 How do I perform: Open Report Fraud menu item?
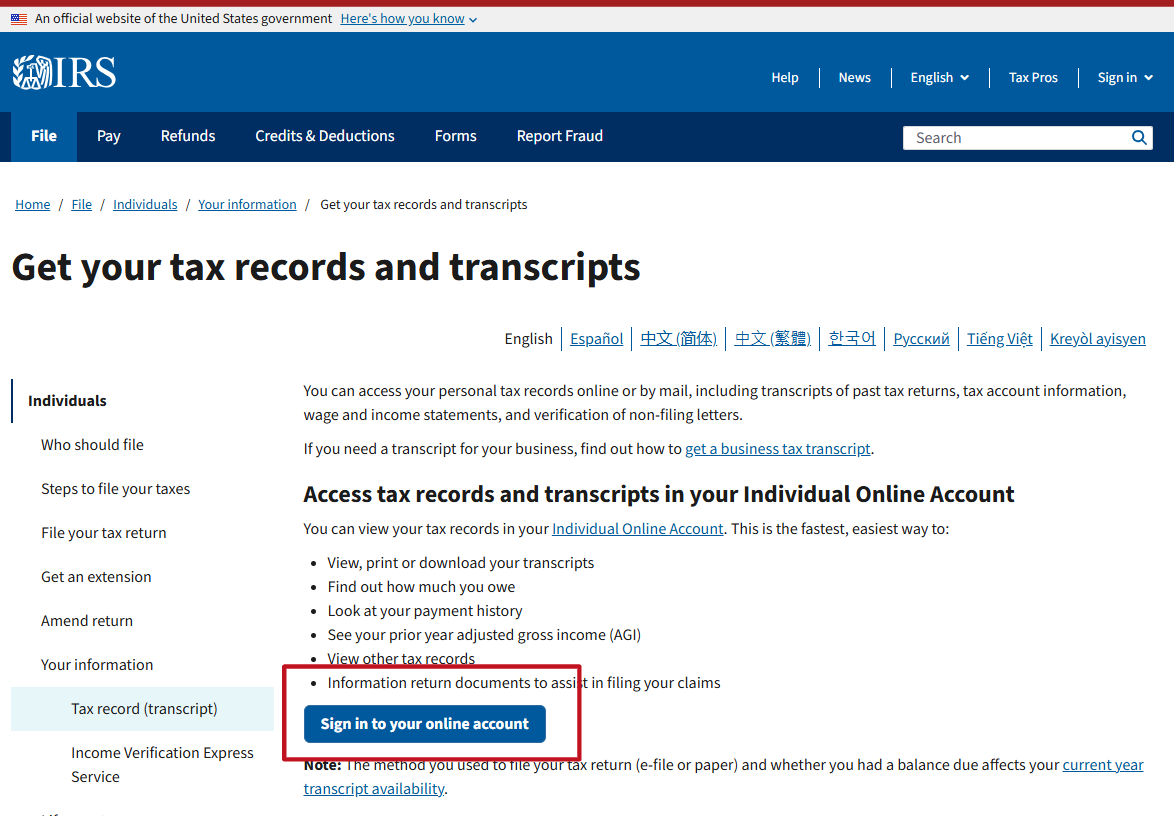pos(559,136)
